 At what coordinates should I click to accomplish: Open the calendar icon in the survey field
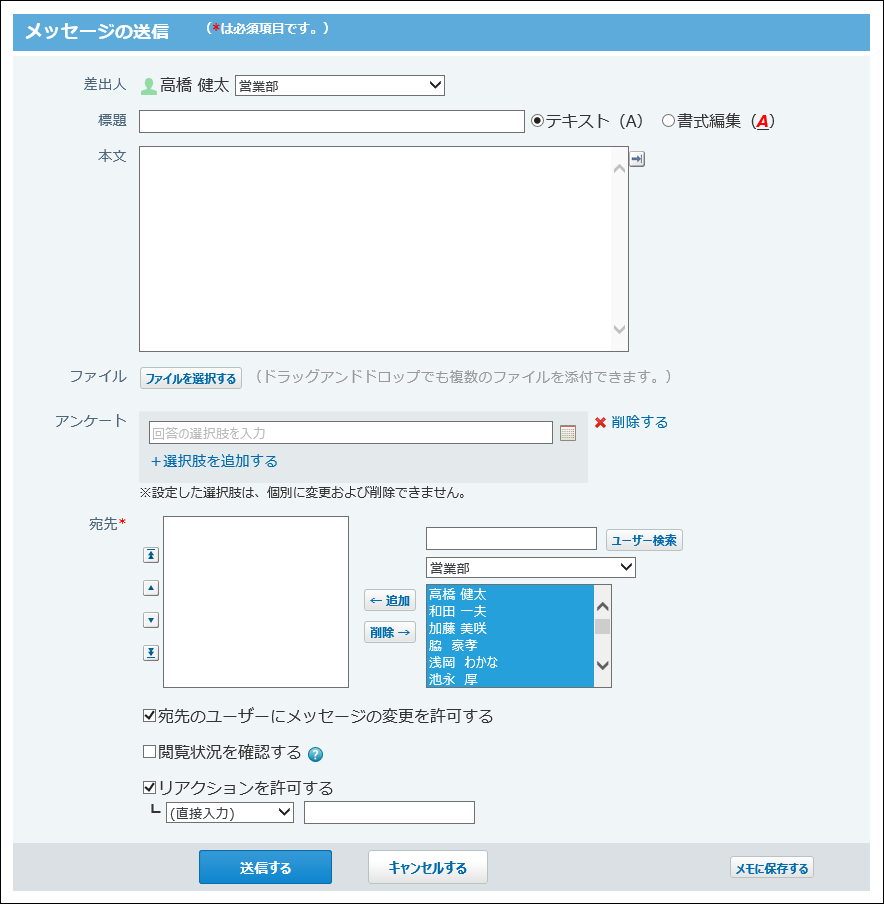point(568,432)
